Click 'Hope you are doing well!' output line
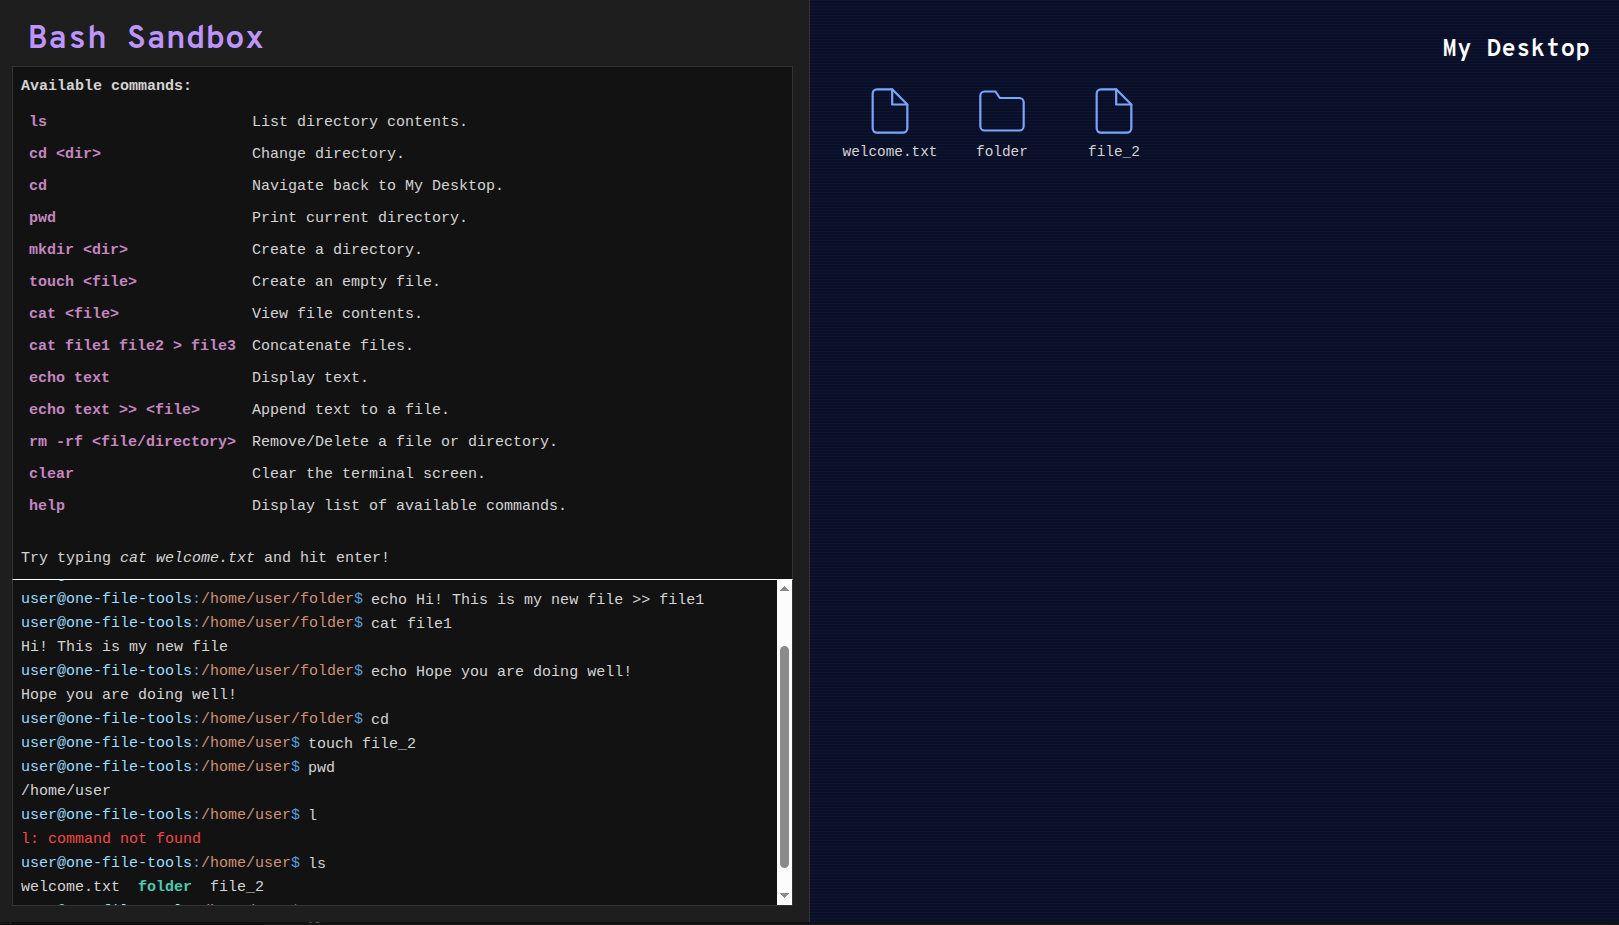This screenshot has height=925, width=1619. (x=129, y=694)
